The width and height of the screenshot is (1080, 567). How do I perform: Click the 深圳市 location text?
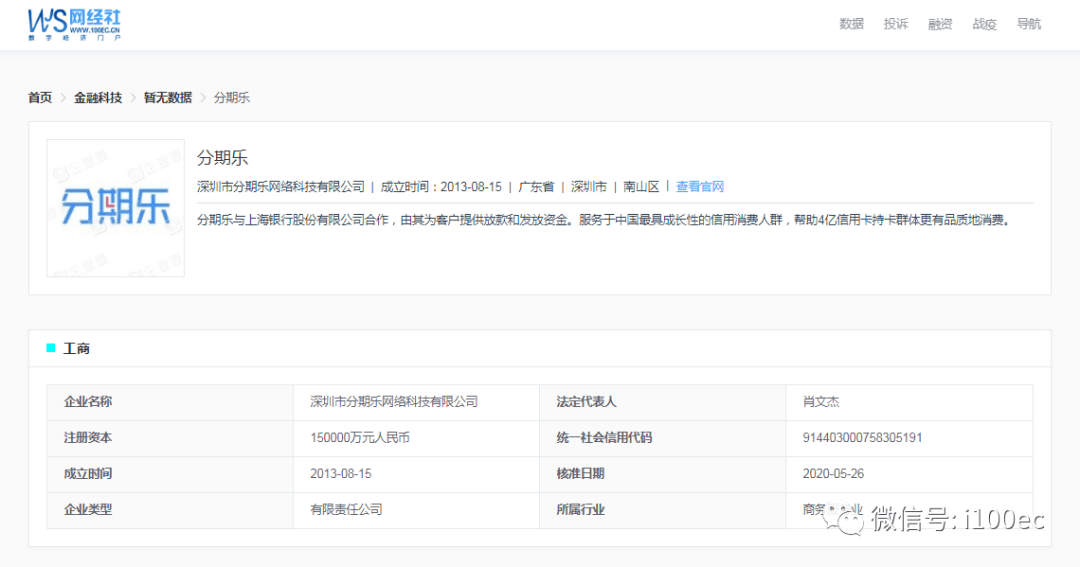589,187
